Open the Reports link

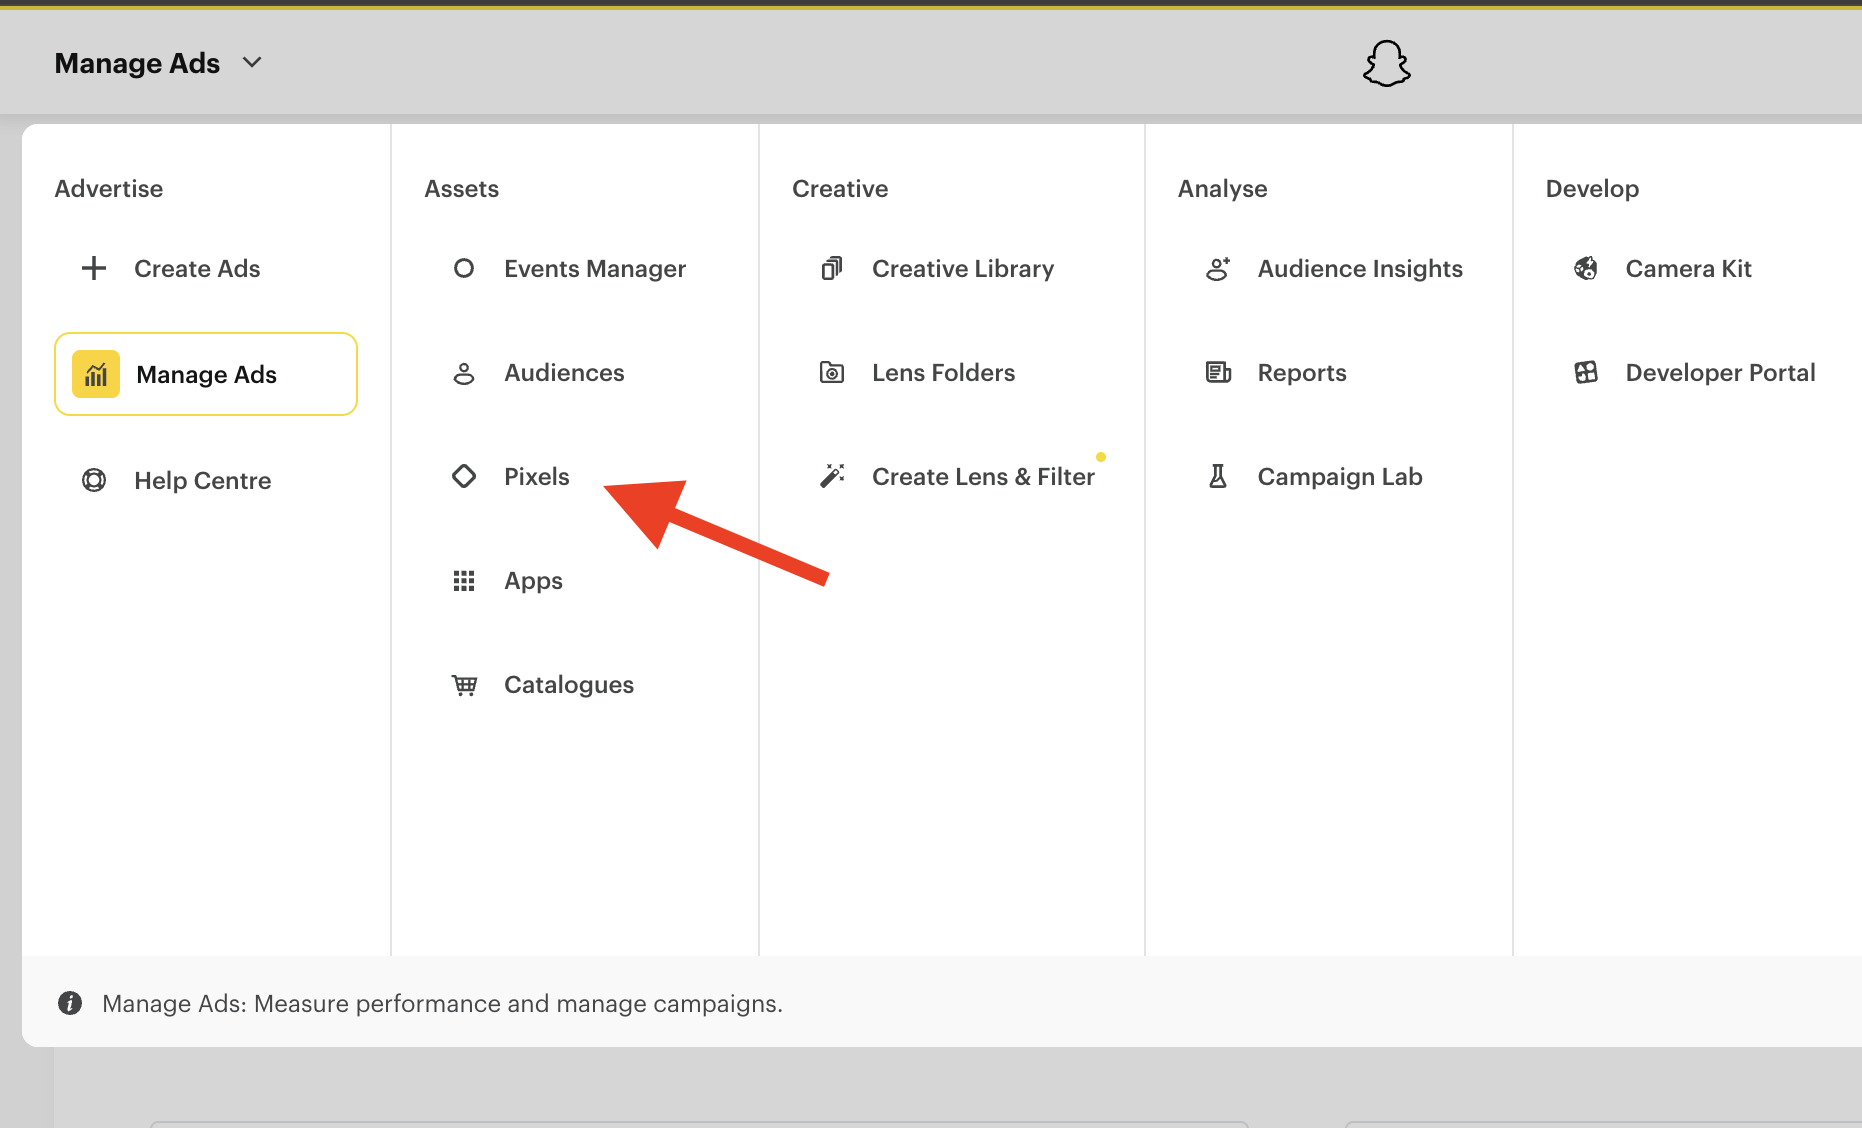(x=1302, y=373)
